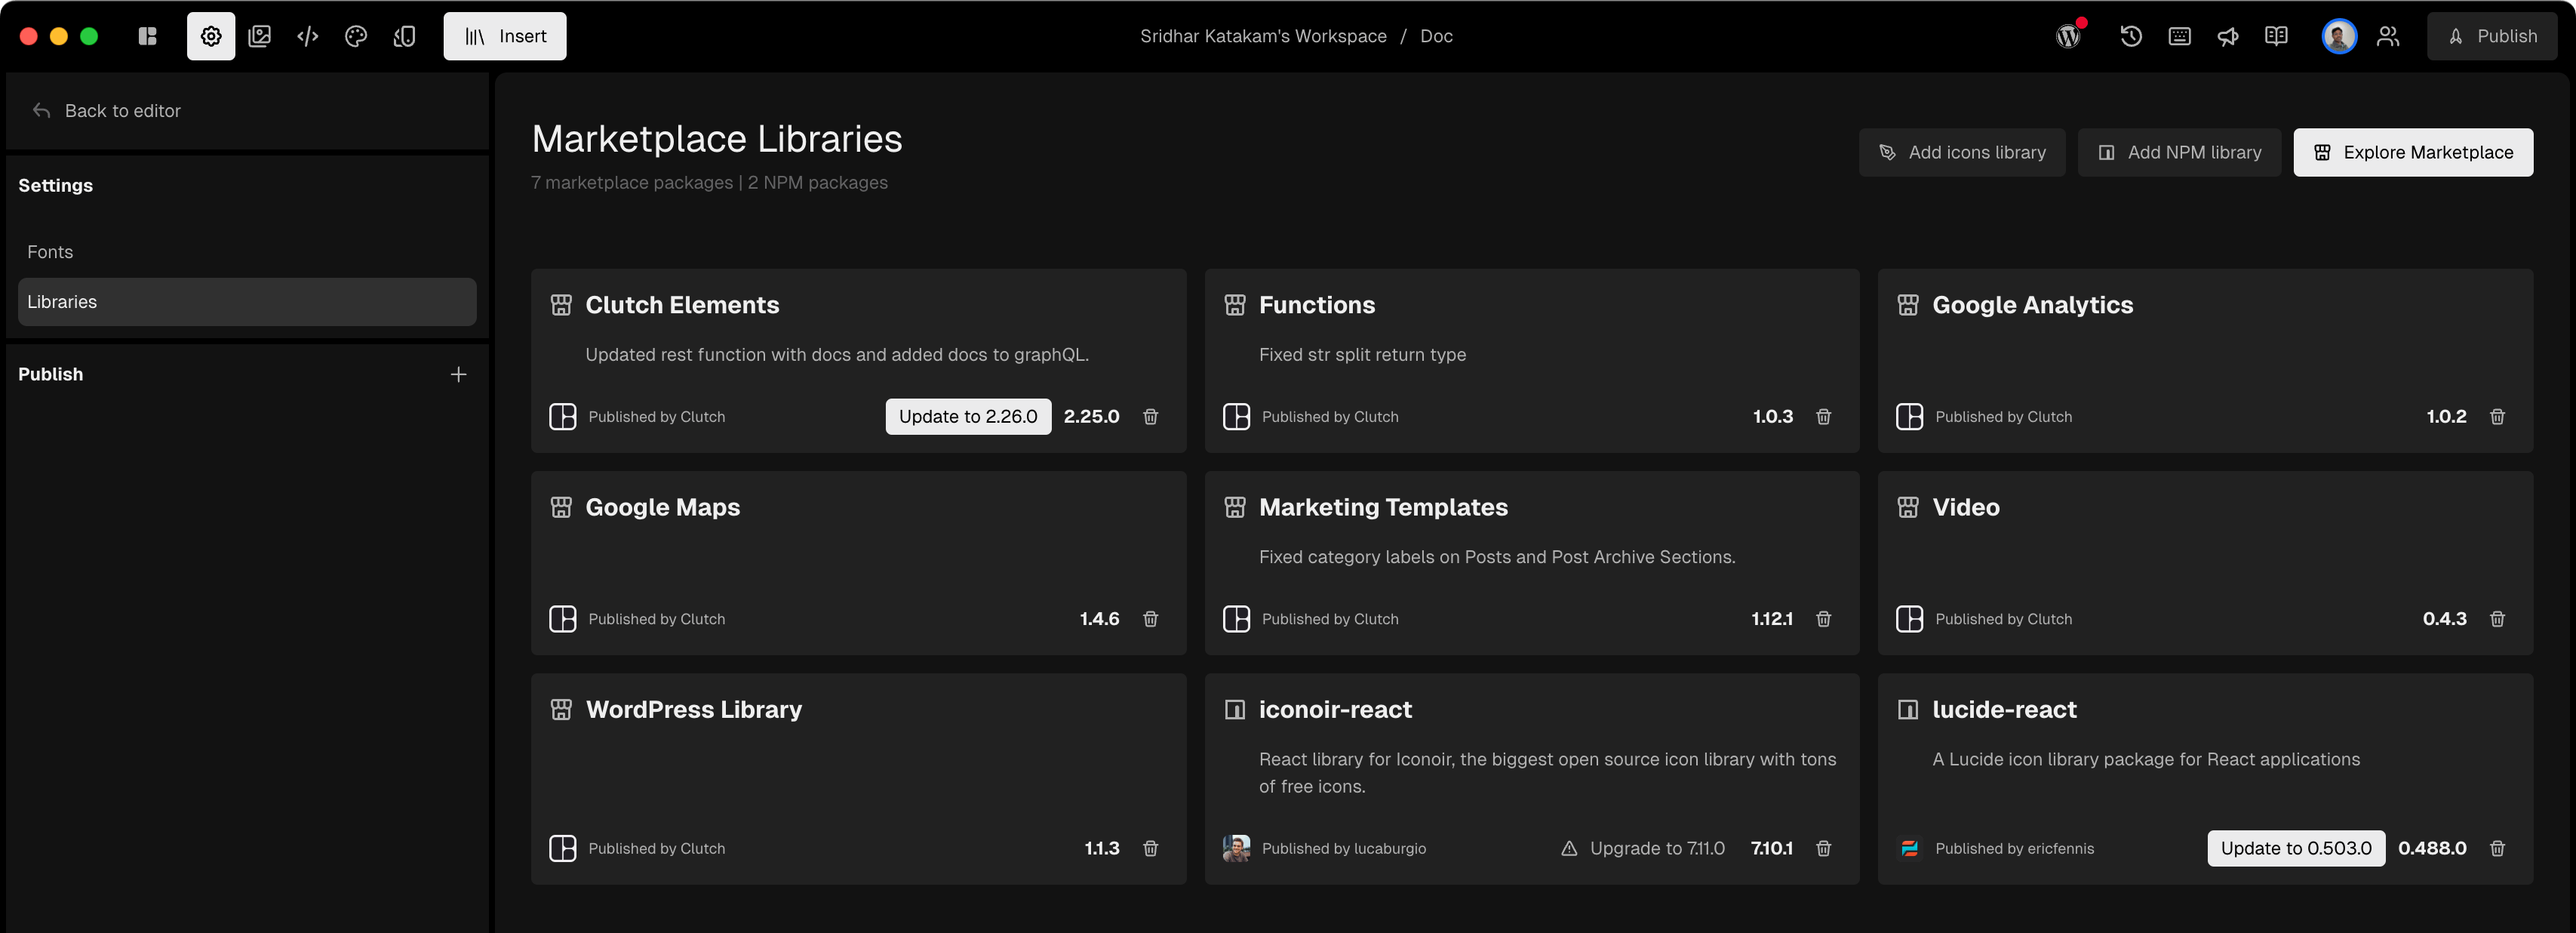
Task: Open the megaphone announcements icon
Action: coord(2228,36)
